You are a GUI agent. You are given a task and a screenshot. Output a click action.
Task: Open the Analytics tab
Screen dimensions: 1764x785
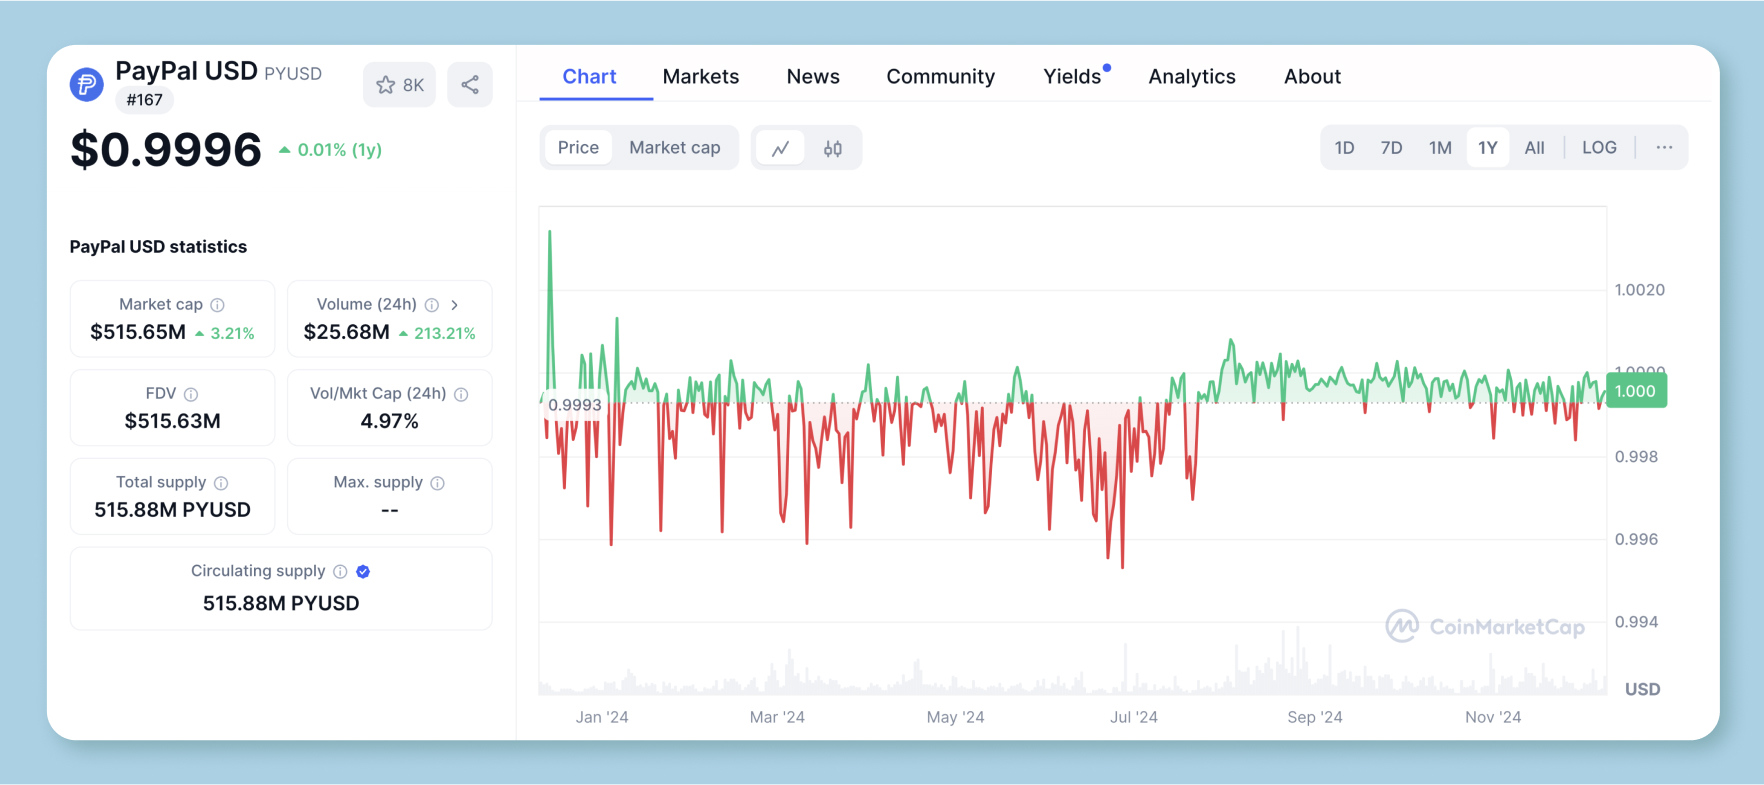tap(1192, 77)
